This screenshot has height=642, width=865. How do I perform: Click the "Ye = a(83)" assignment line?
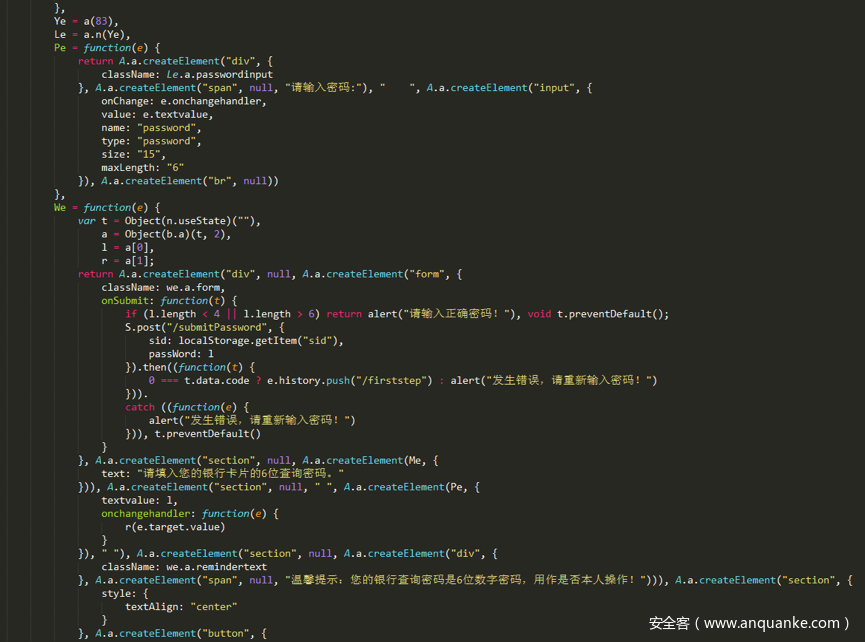[x=88, y=21]
